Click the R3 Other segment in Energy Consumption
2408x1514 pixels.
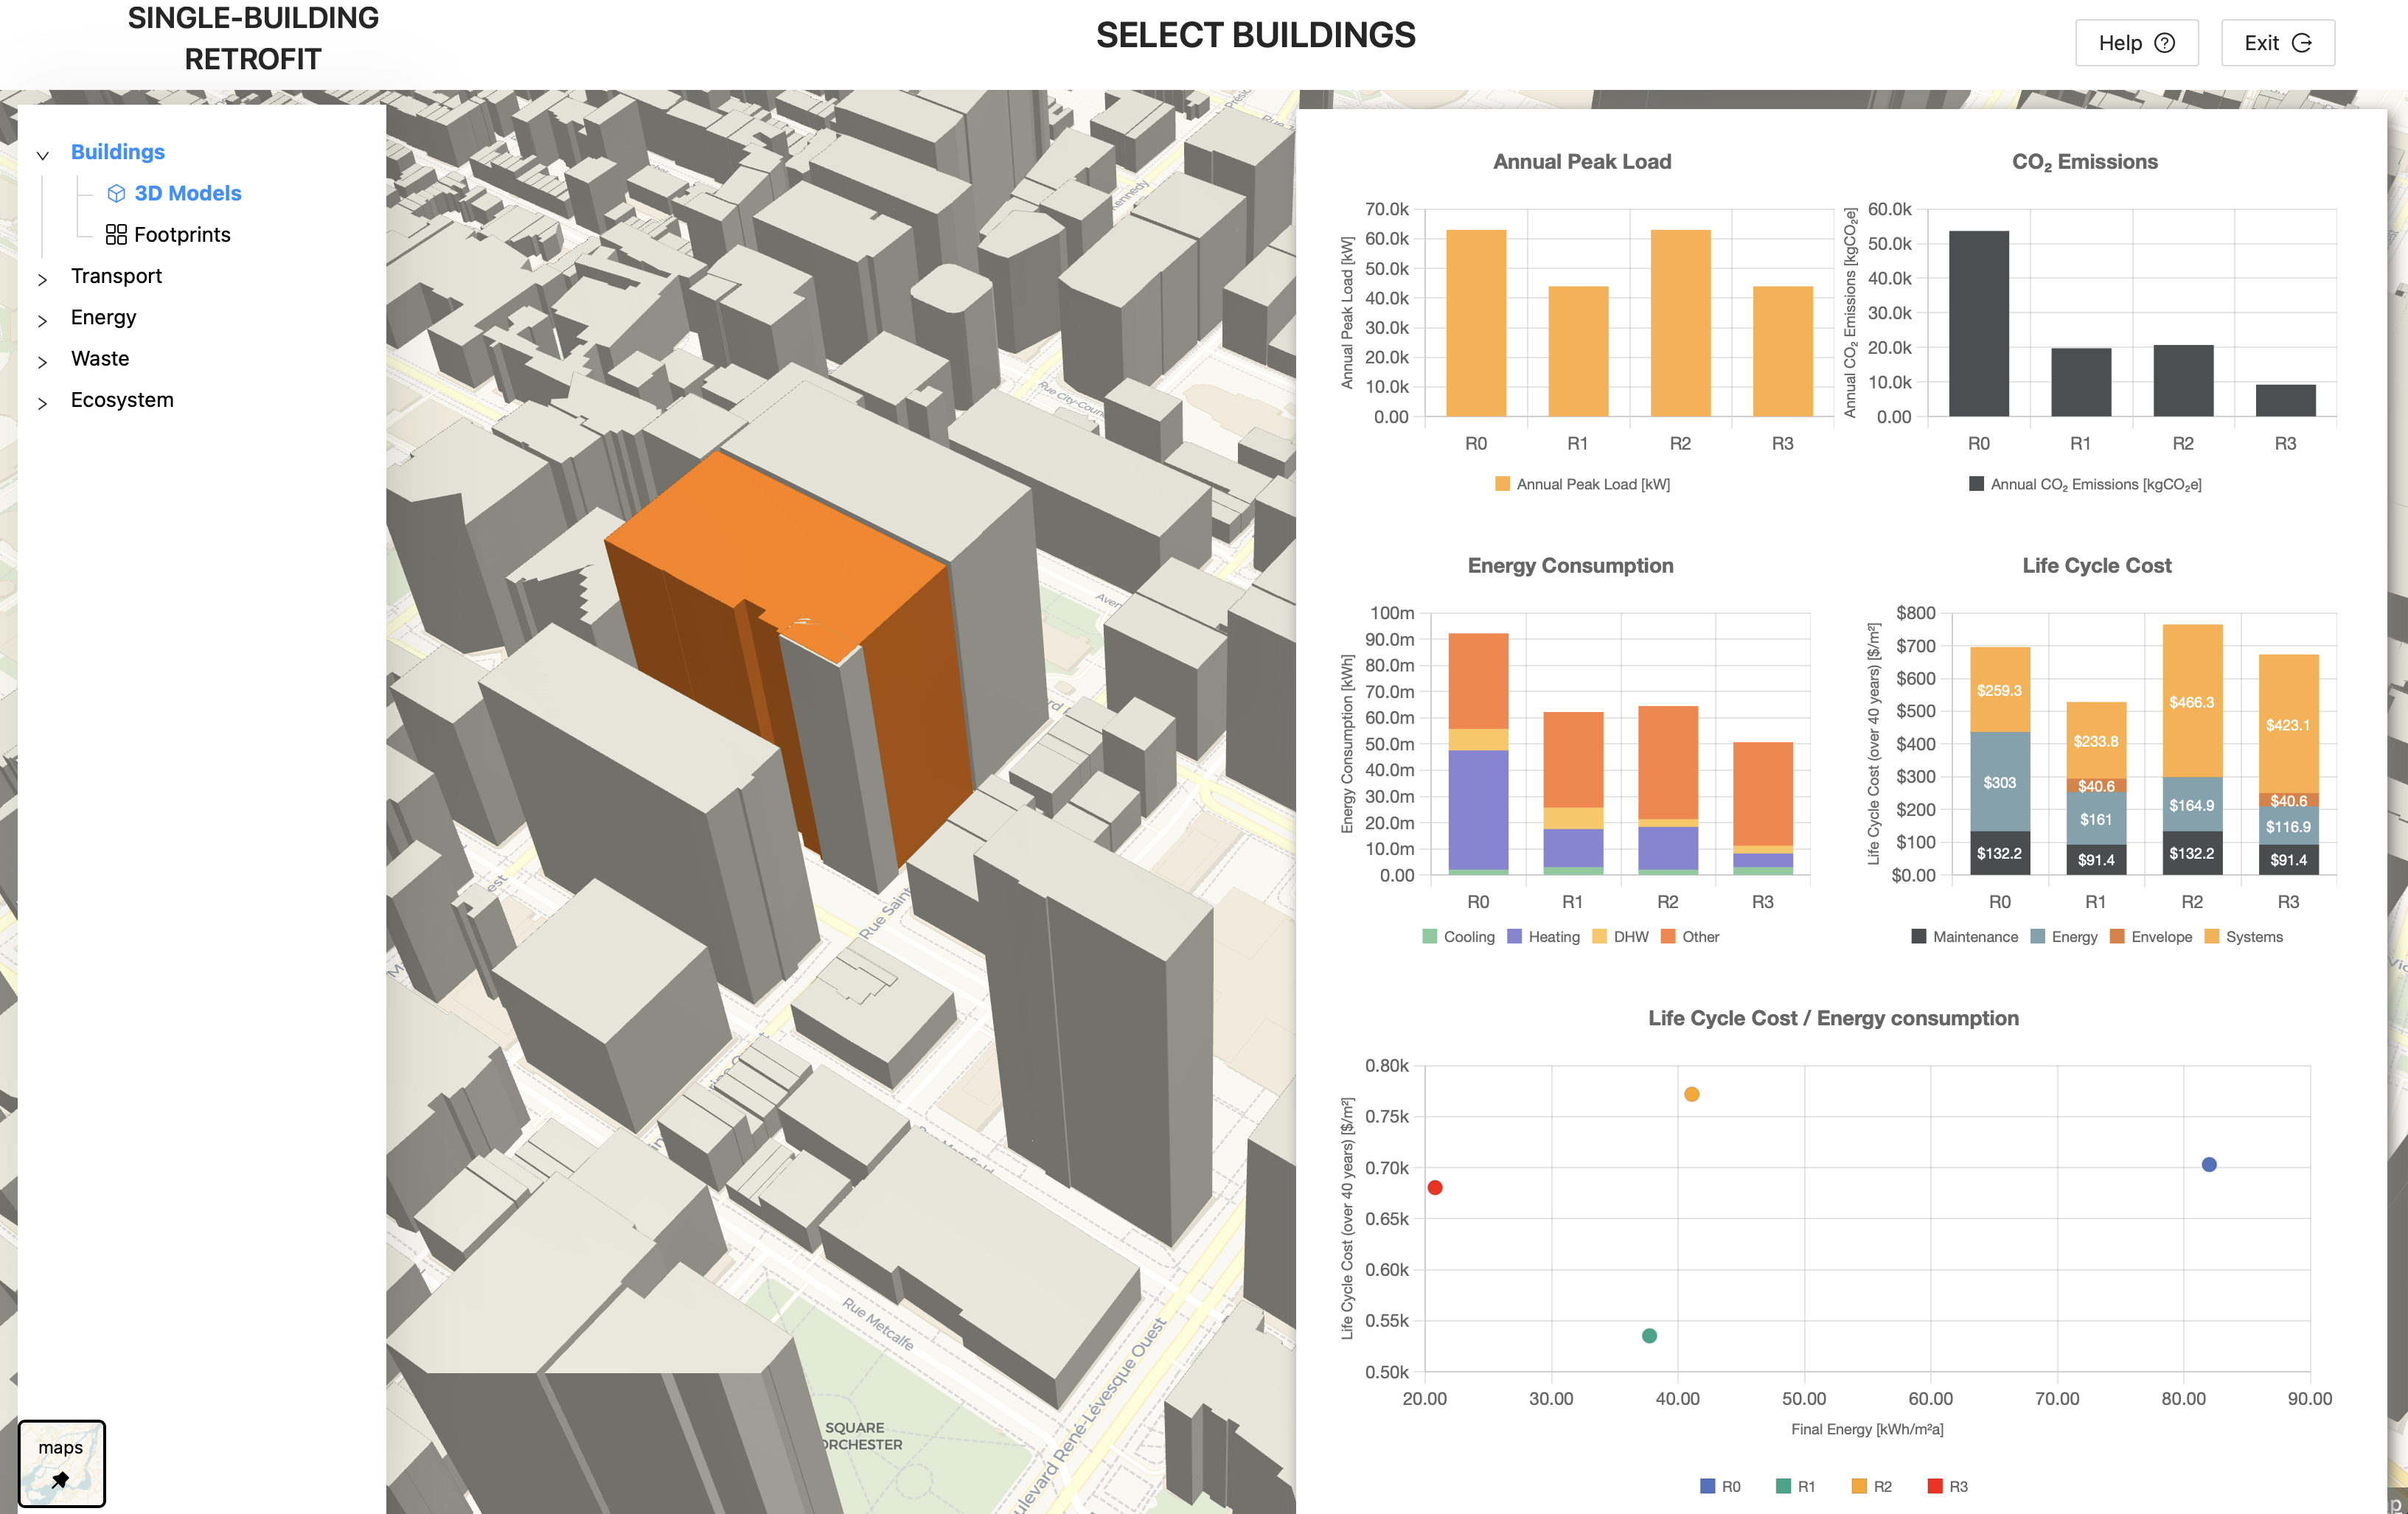[x=1762, y=794]
